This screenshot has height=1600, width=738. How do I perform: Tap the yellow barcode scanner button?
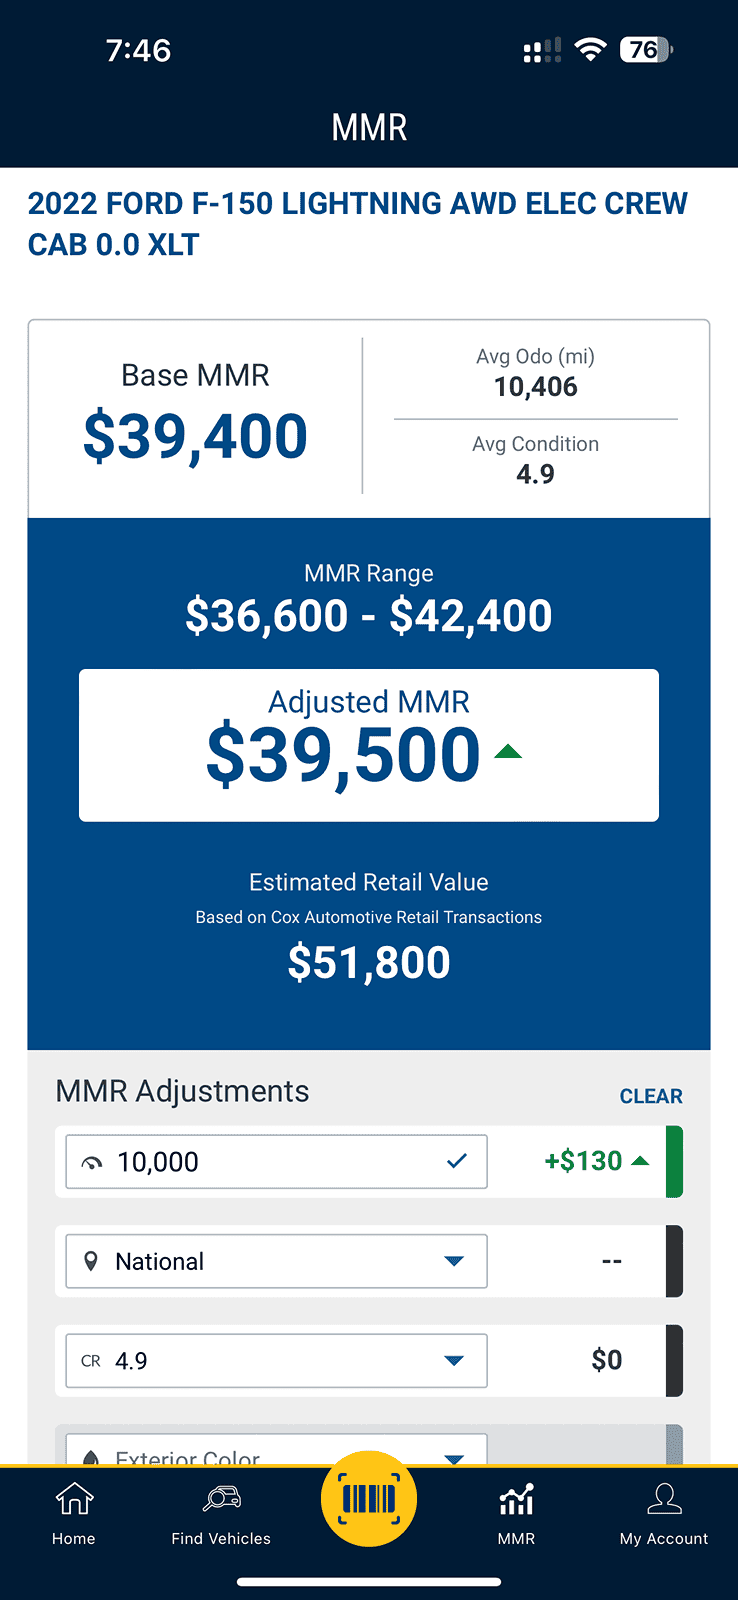tap(369, 1500)
